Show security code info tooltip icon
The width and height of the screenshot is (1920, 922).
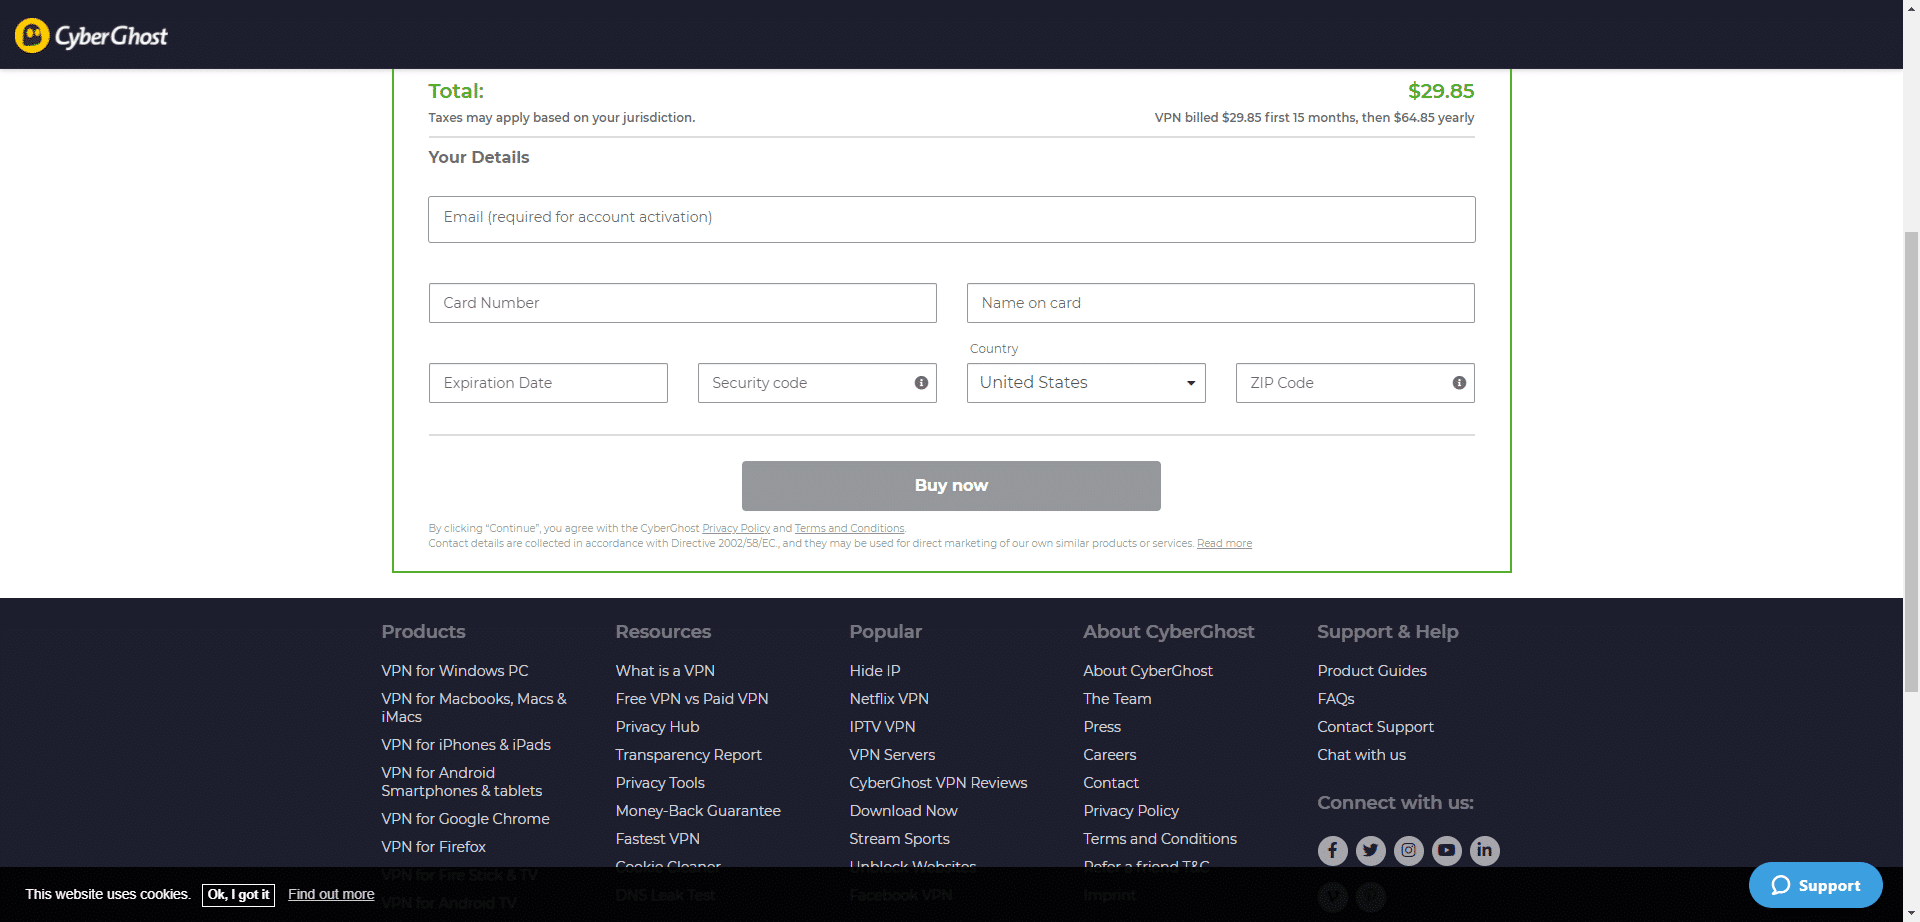(x=921, y=383)
